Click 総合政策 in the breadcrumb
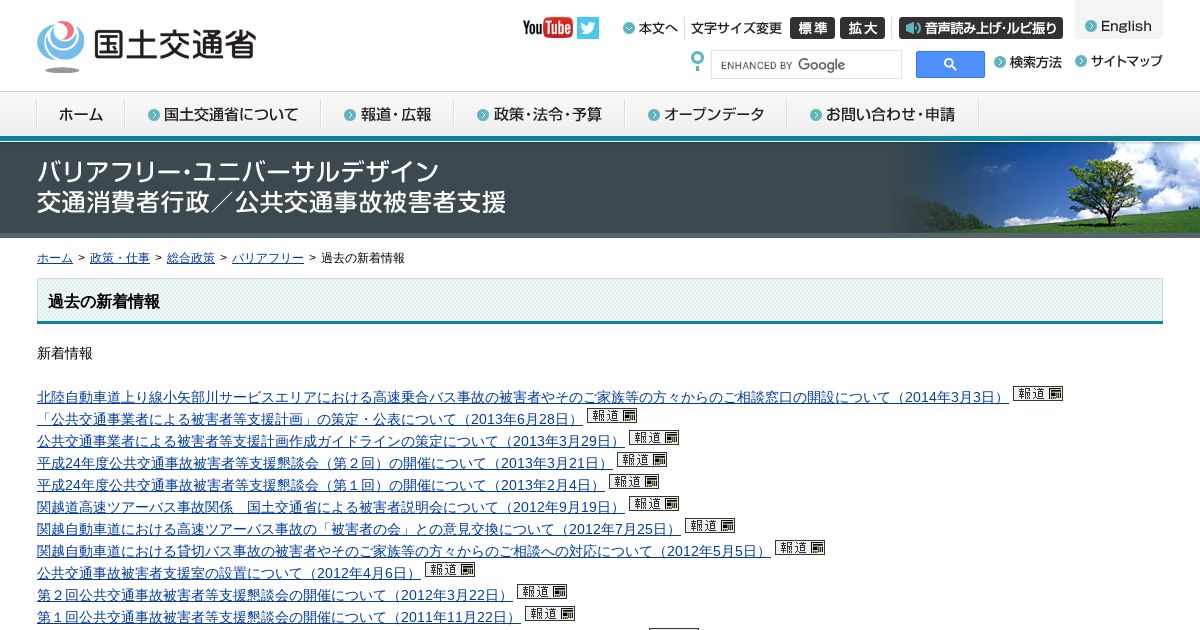Screen dimensions: 1200x630 coord(191,258)
